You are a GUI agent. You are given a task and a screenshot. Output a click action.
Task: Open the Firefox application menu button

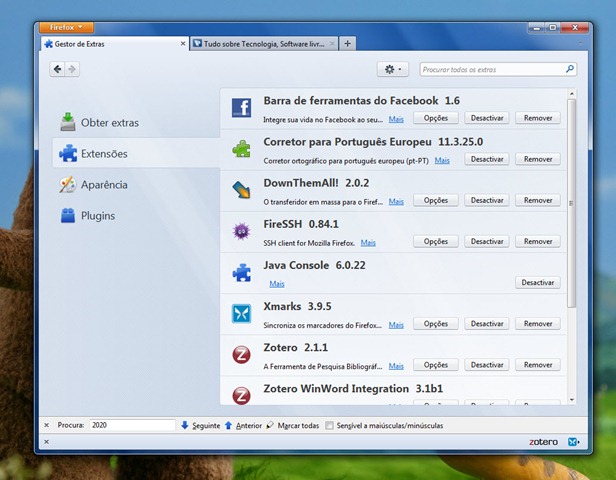[66, 27]
